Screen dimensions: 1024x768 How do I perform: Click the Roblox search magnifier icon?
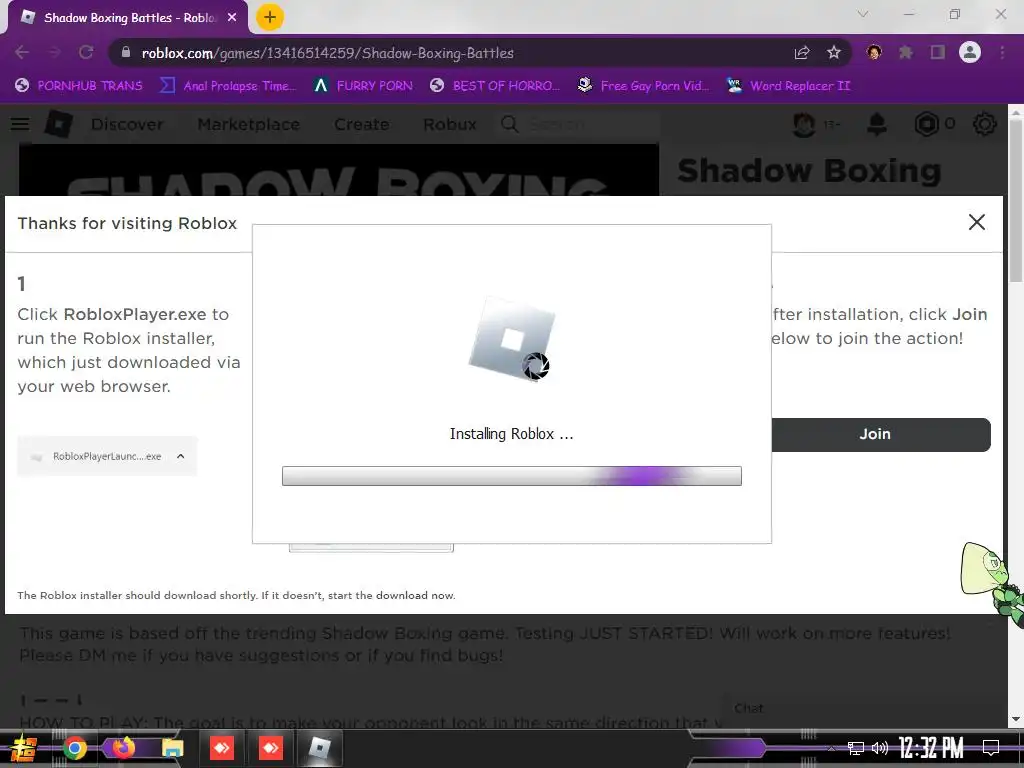(510, 124)
